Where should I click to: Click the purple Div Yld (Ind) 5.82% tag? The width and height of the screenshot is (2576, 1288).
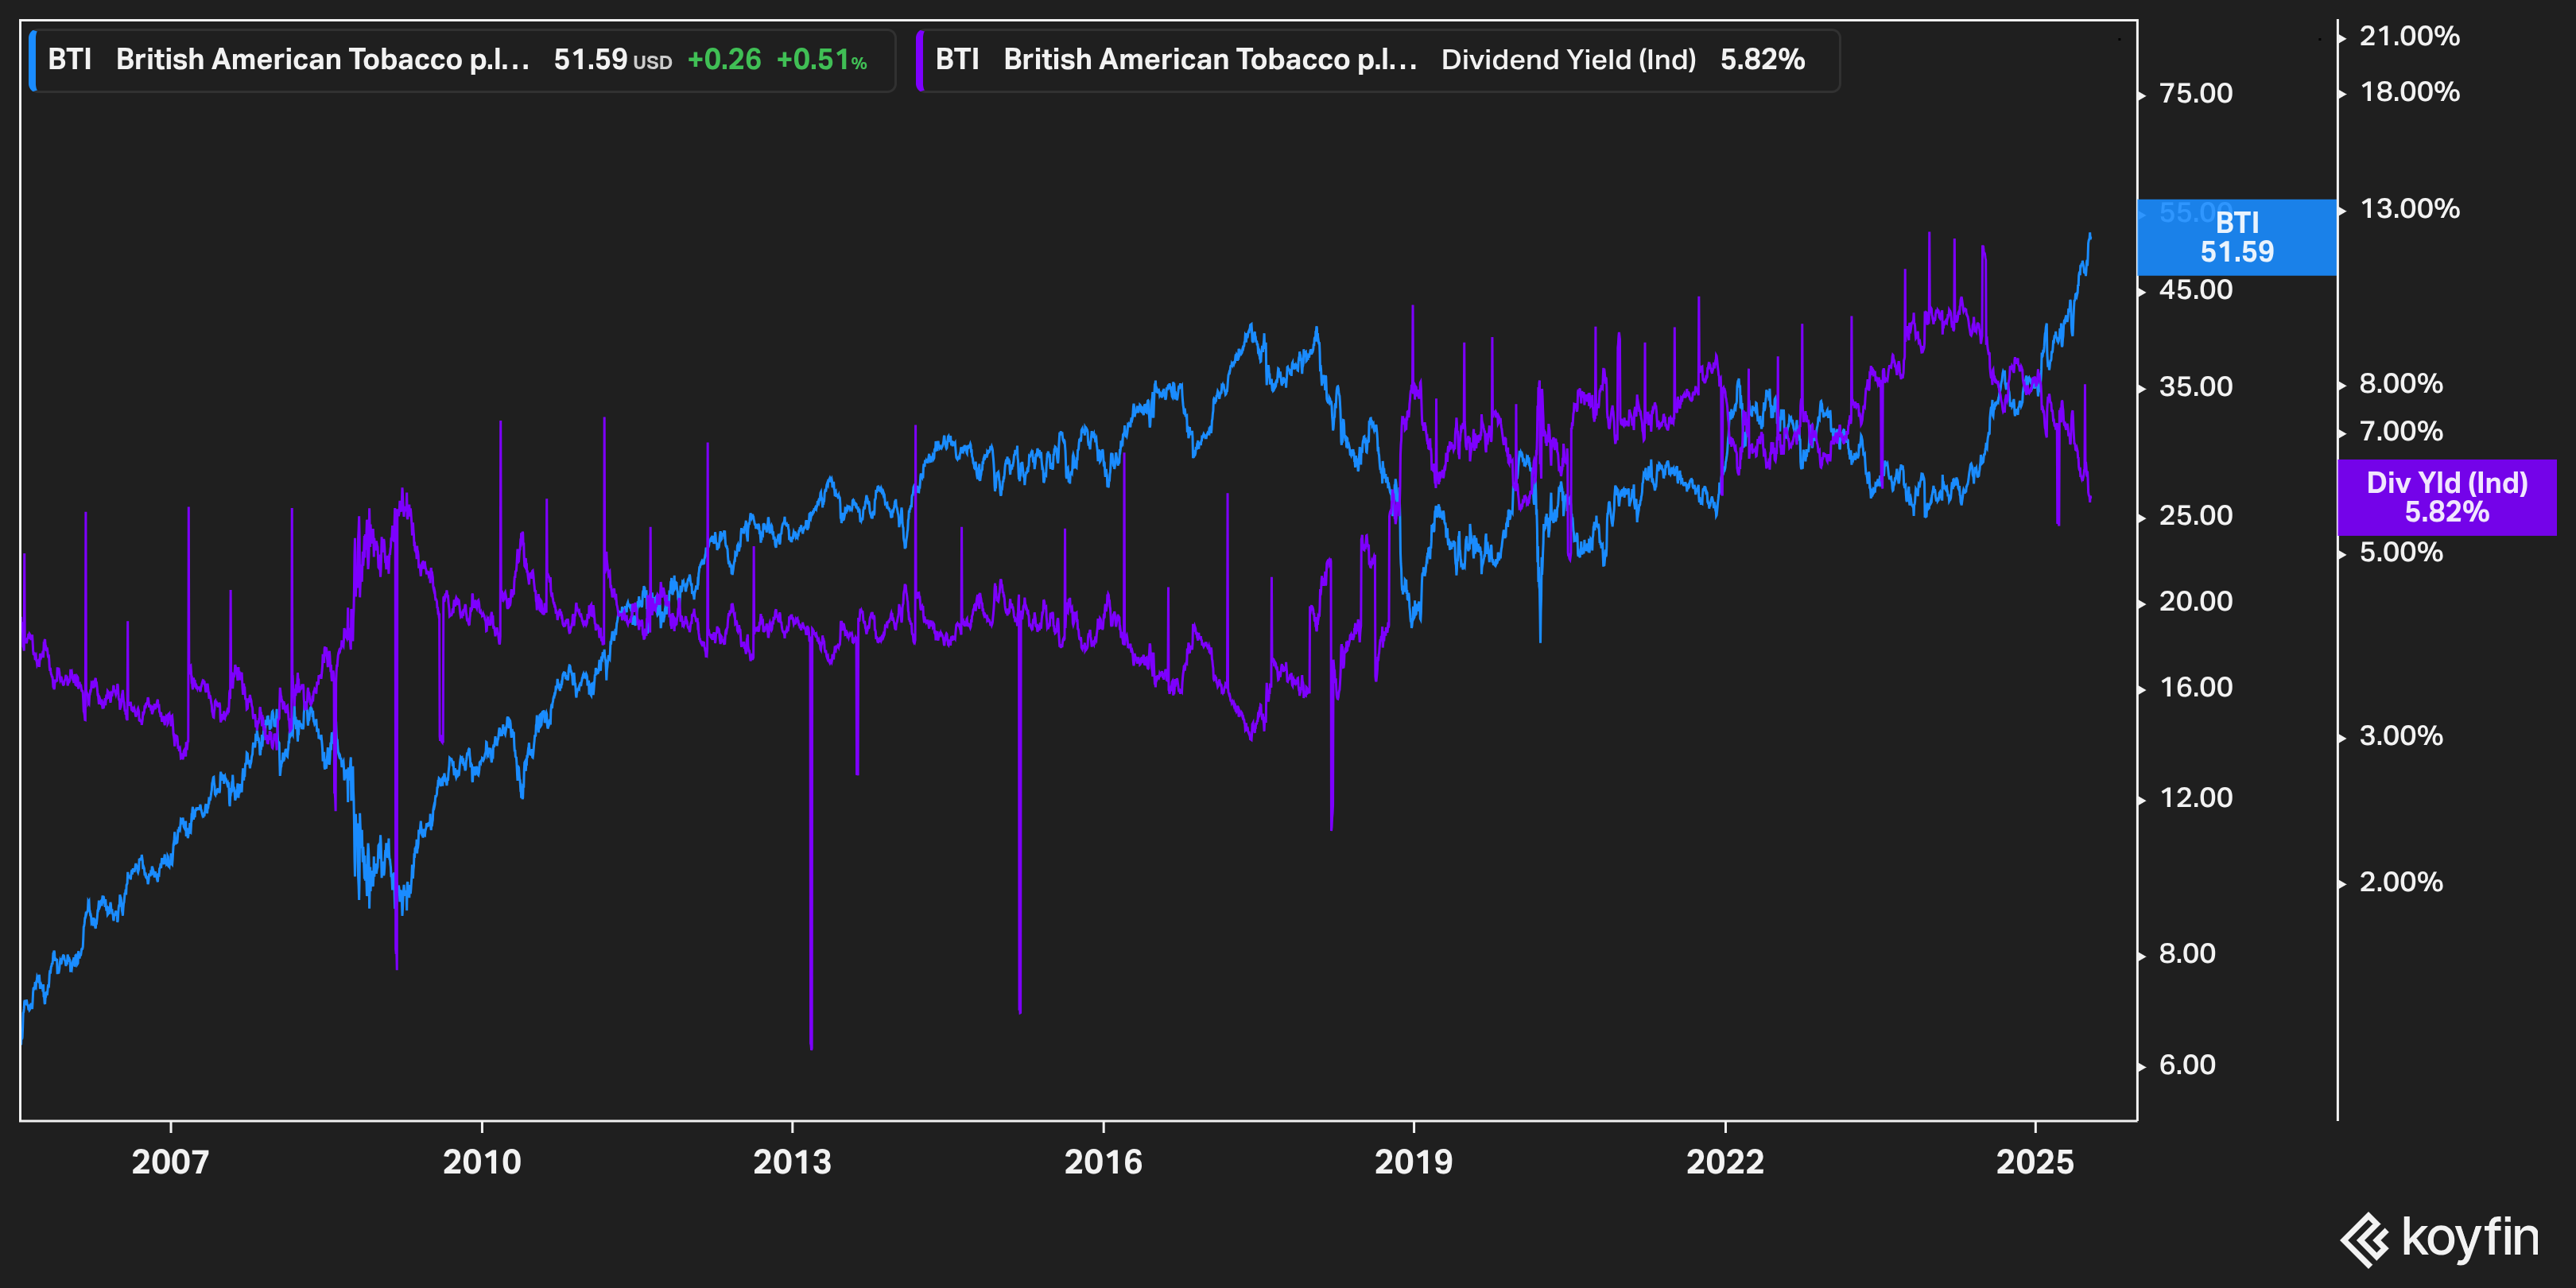point(2446,498)
